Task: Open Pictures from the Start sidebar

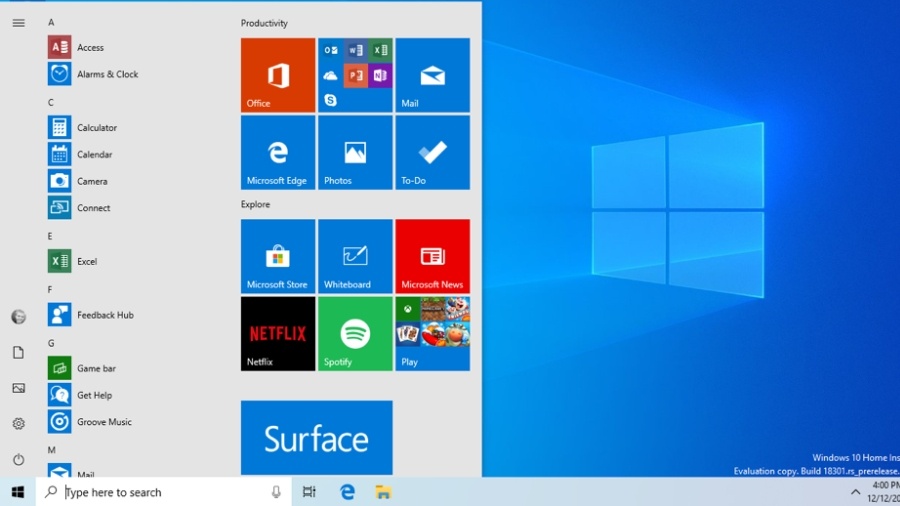Action: pos(18,388)
